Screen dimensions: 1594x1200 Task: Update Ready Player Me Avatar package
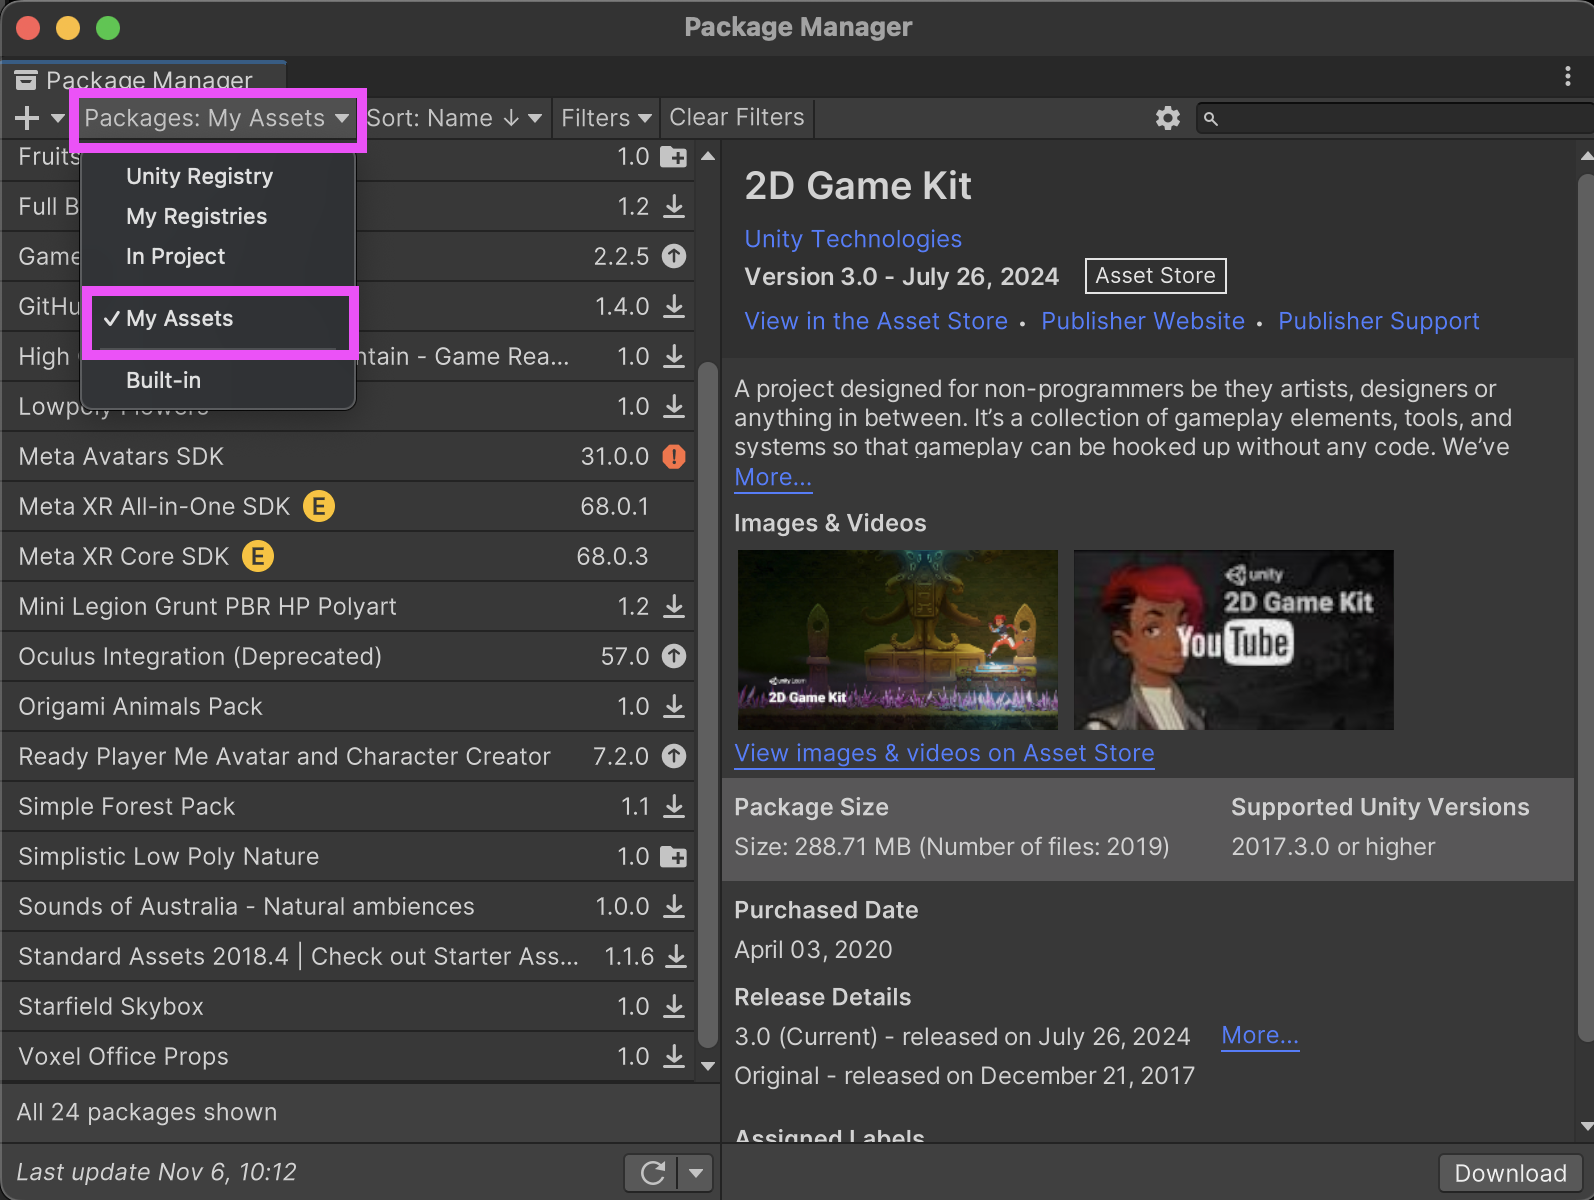(675, 756)
